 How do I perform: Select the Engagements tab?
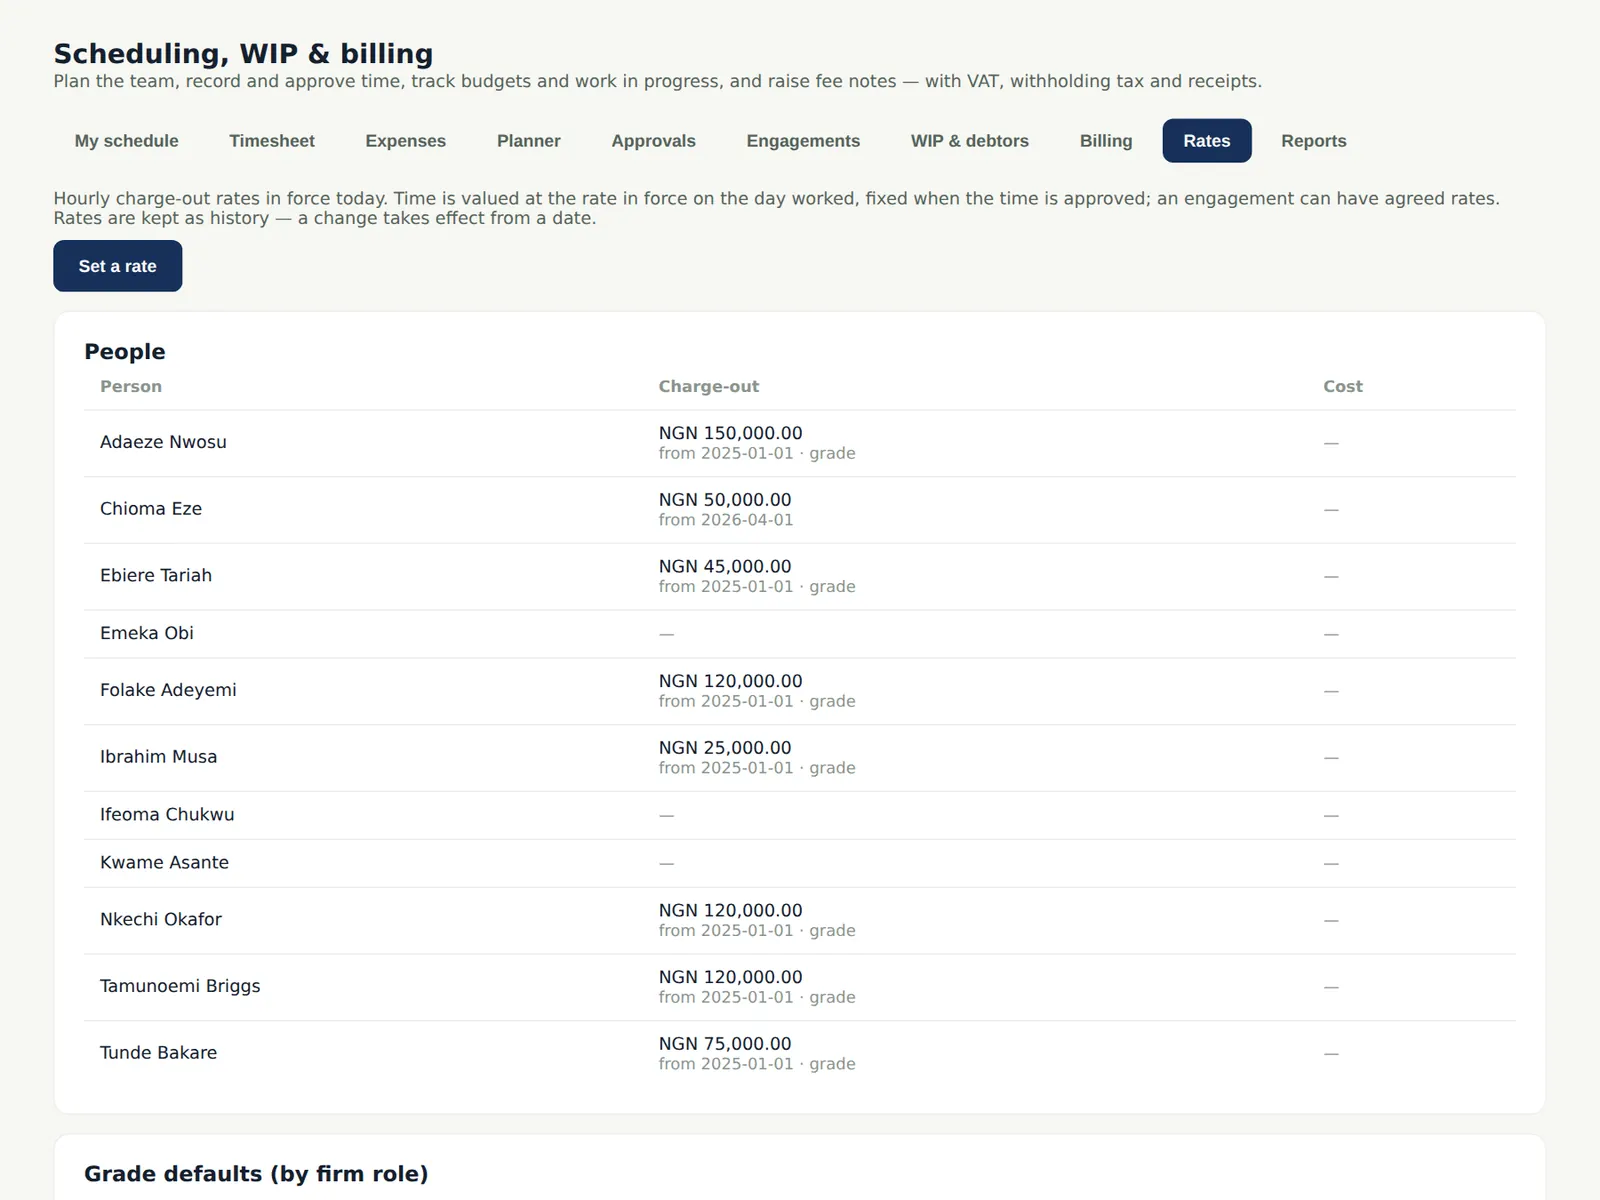(803, 141)
